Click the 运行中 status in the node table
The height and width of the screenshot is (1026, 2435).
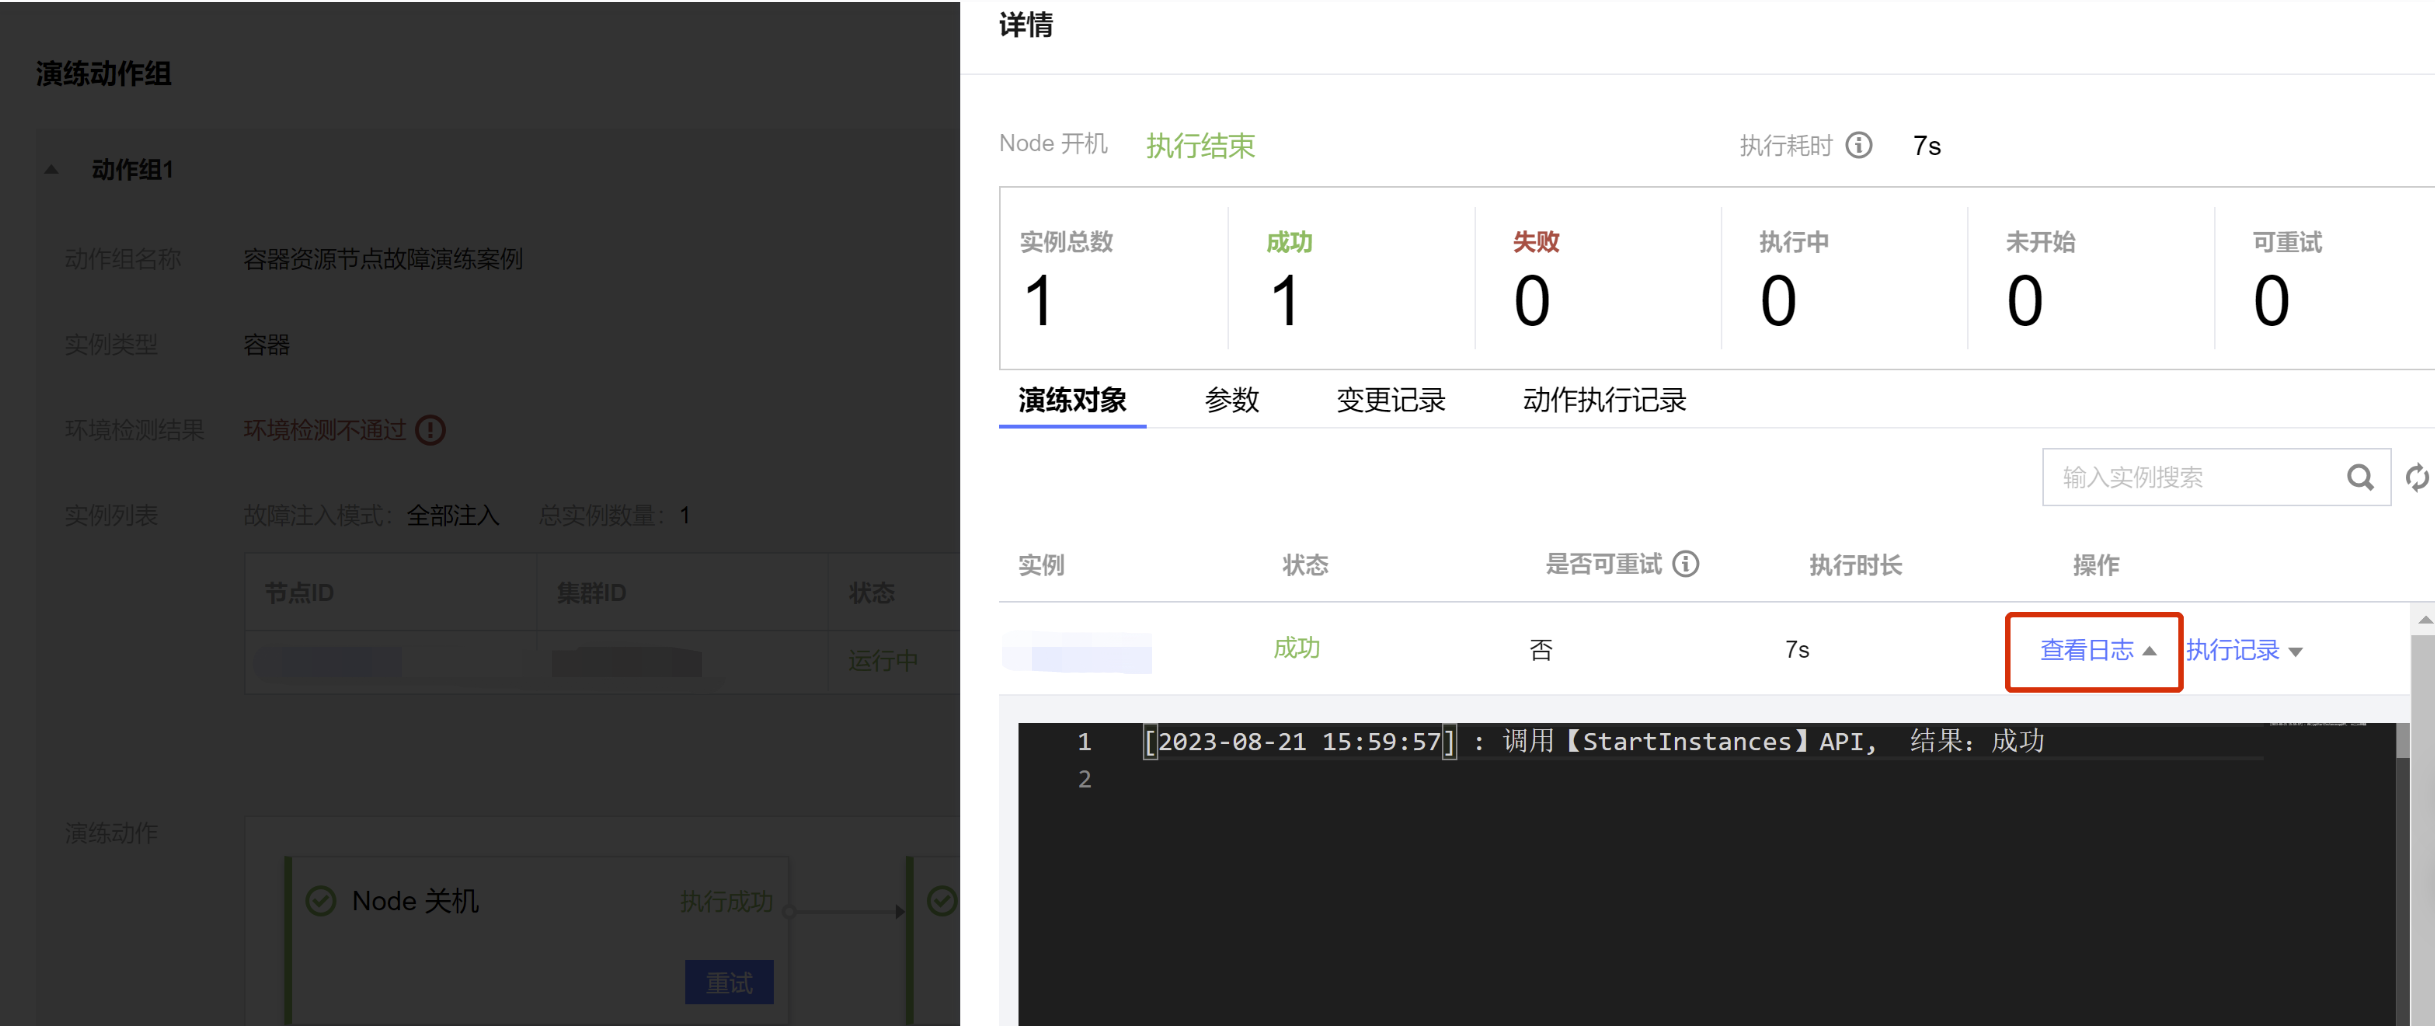pos(883,661)
